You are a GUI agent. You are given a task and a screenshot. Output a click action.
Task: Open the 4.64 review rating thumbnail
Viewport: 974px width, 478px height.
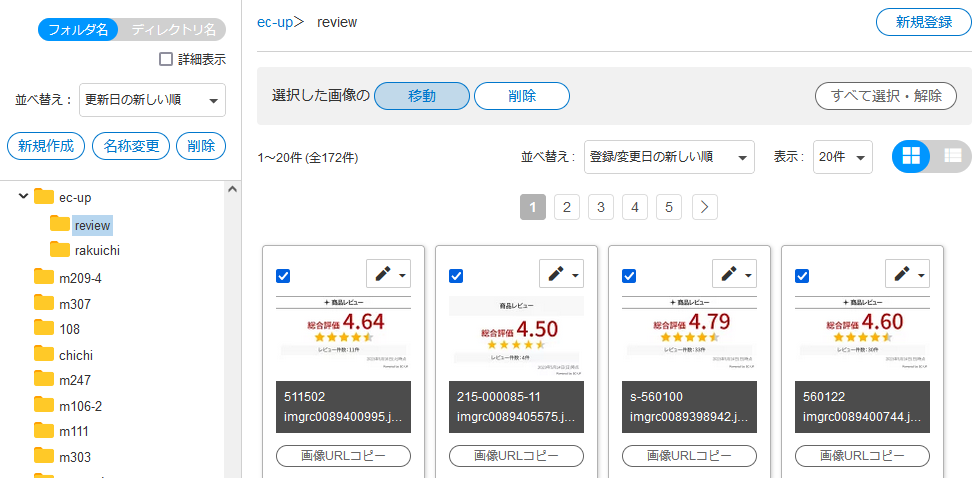click(344, 333)
